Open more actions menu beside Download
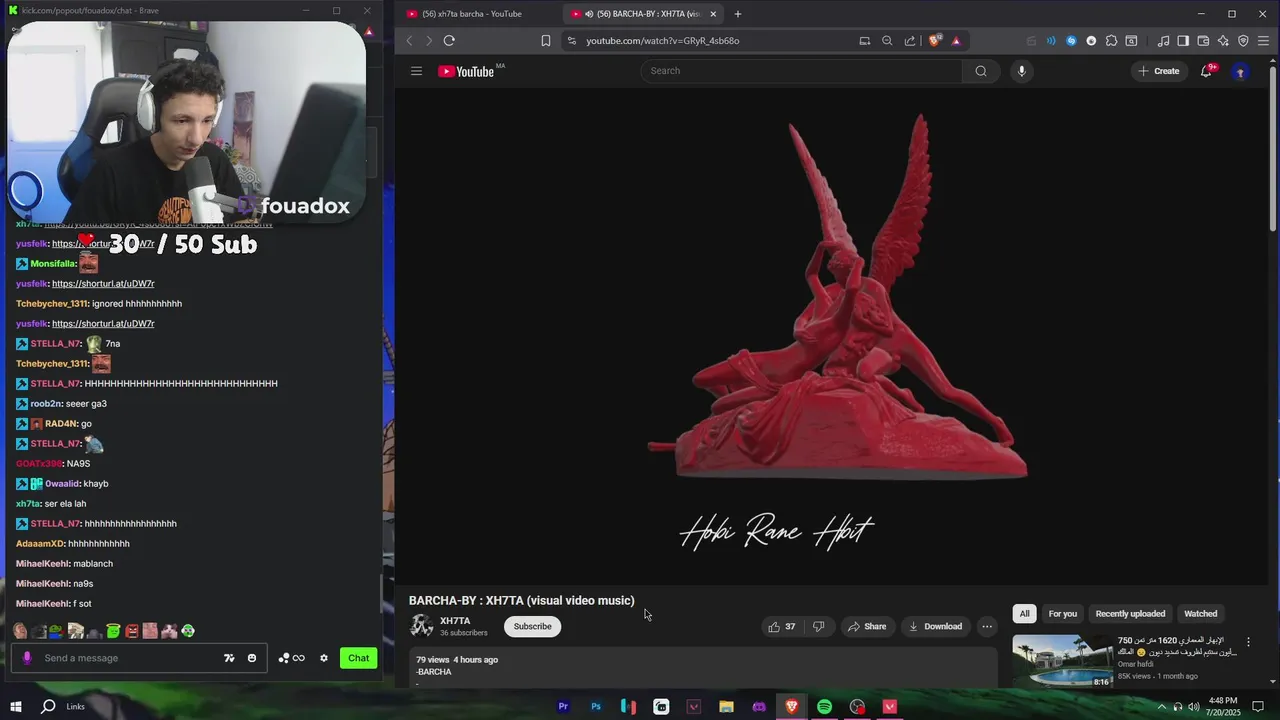 tap(987, 627)
